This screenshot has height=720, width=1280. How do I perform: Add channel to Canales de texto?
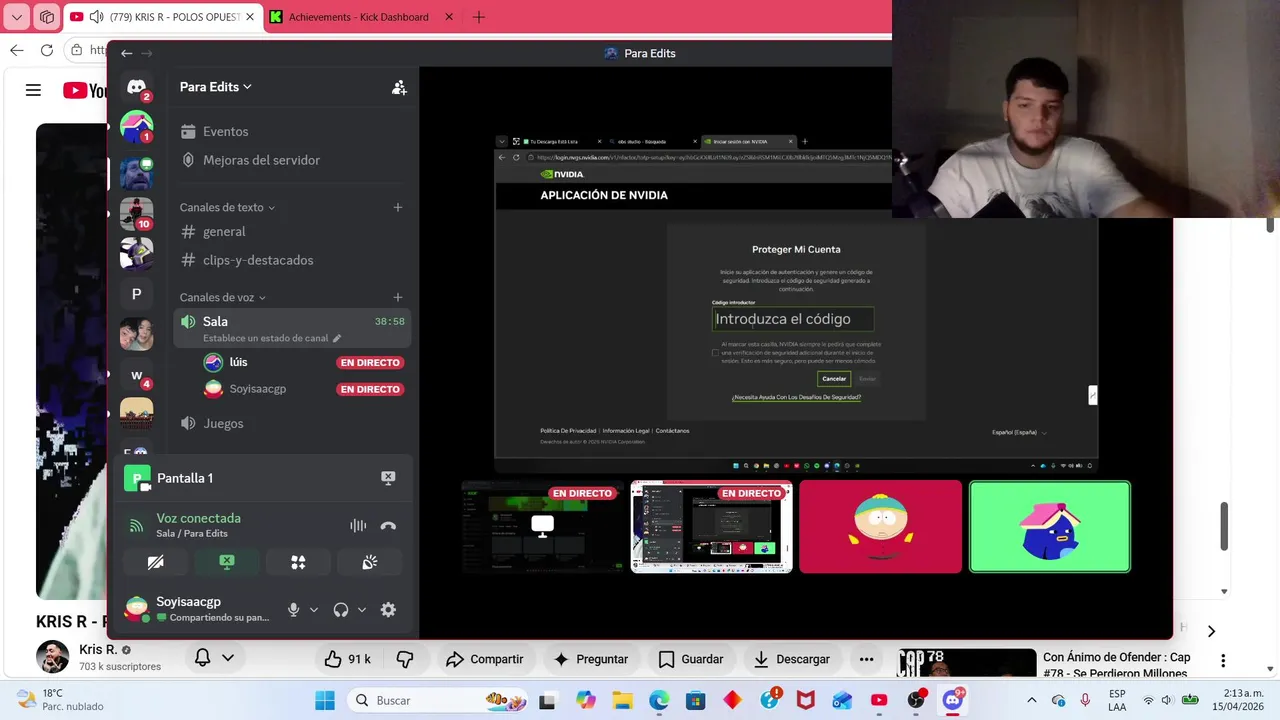(x=398, y=207)
